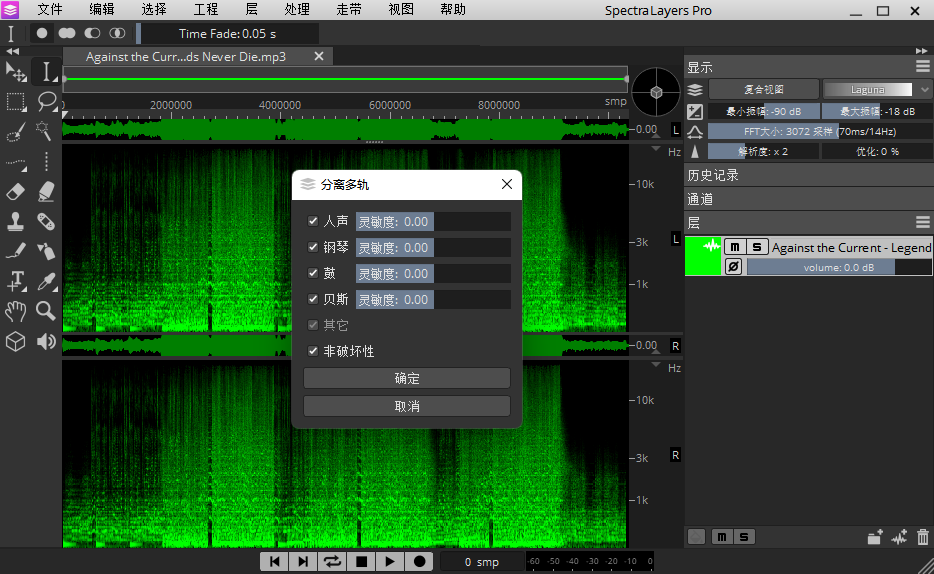Open the 工程 menu
The height and width of the screenshot is (574, 934).
click(206, 10)
